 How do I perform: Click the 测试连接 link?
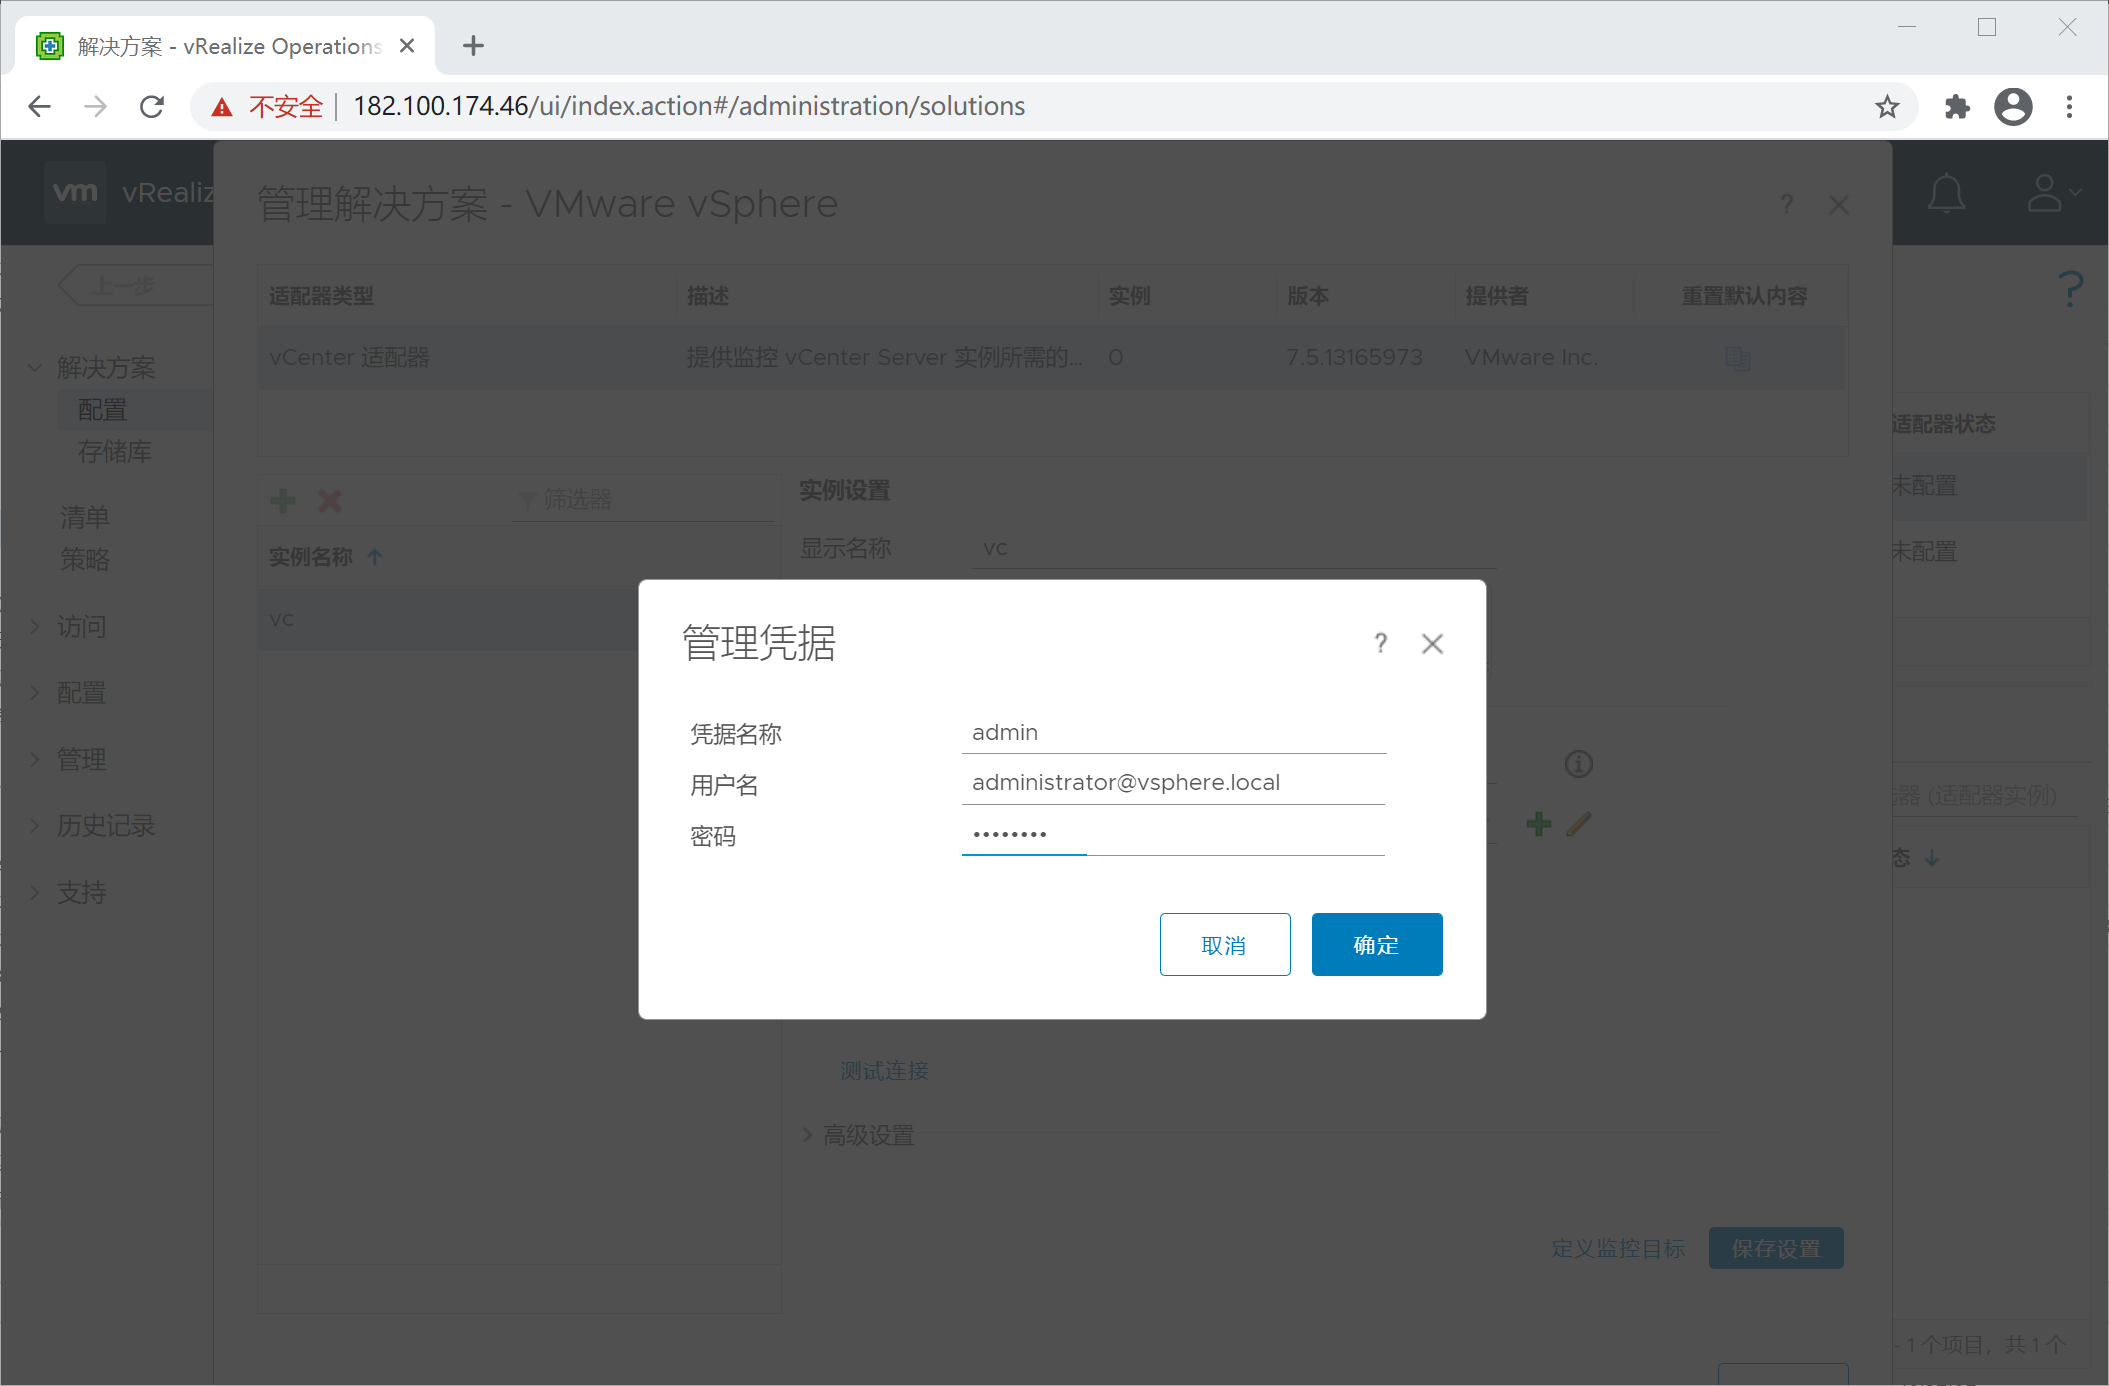click(884, 1071)
